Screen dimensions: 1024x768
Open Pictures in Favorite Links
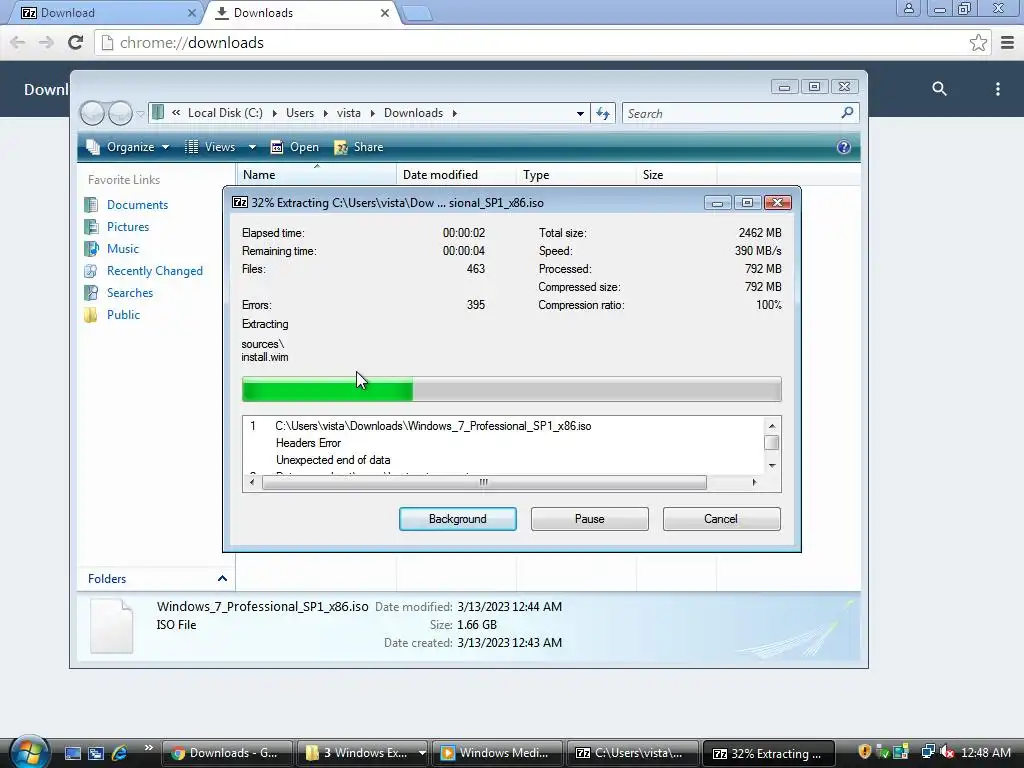click(x=128, y=227)
